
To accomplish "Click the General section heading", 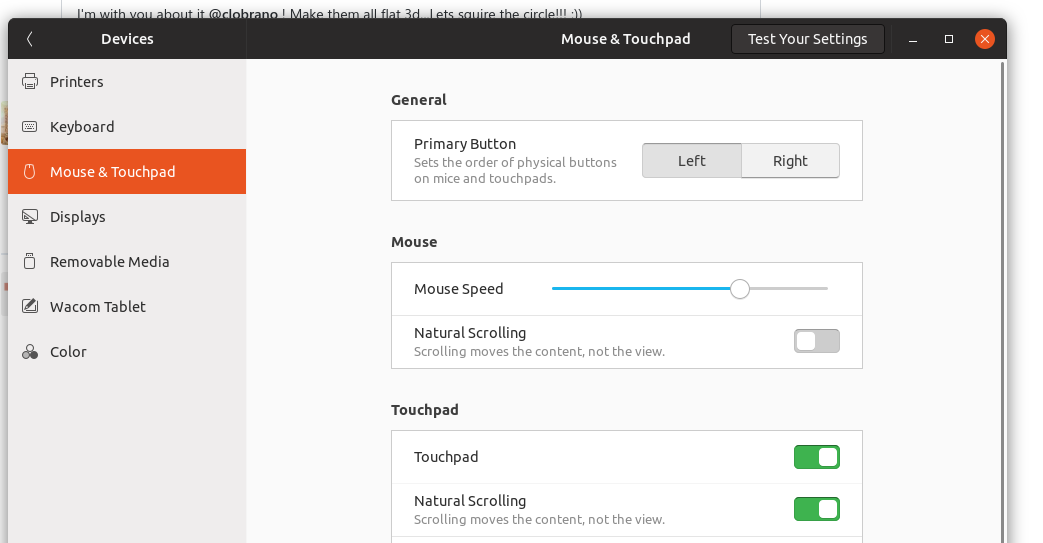I will pyautogui.click(x=418, y=100).
